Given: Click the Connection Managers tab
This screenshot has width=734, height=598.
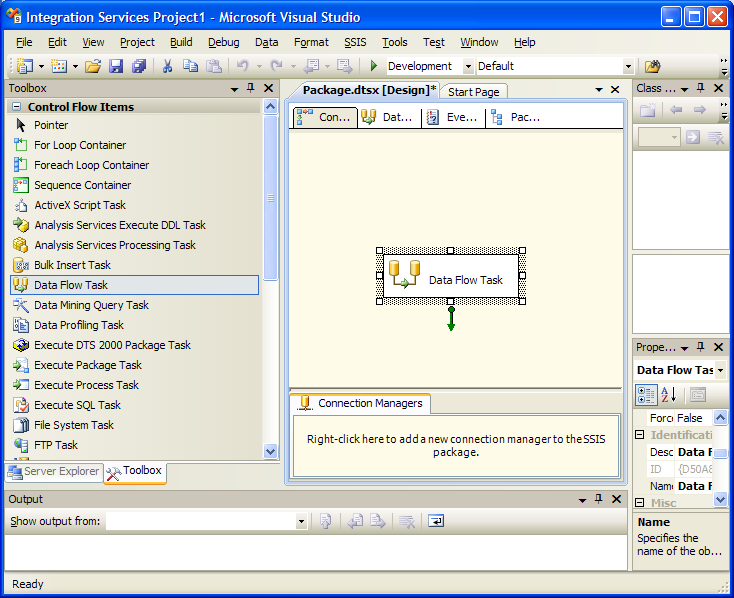Looking at the screenshot, I should pyautogui.click(x=361, y=403).
